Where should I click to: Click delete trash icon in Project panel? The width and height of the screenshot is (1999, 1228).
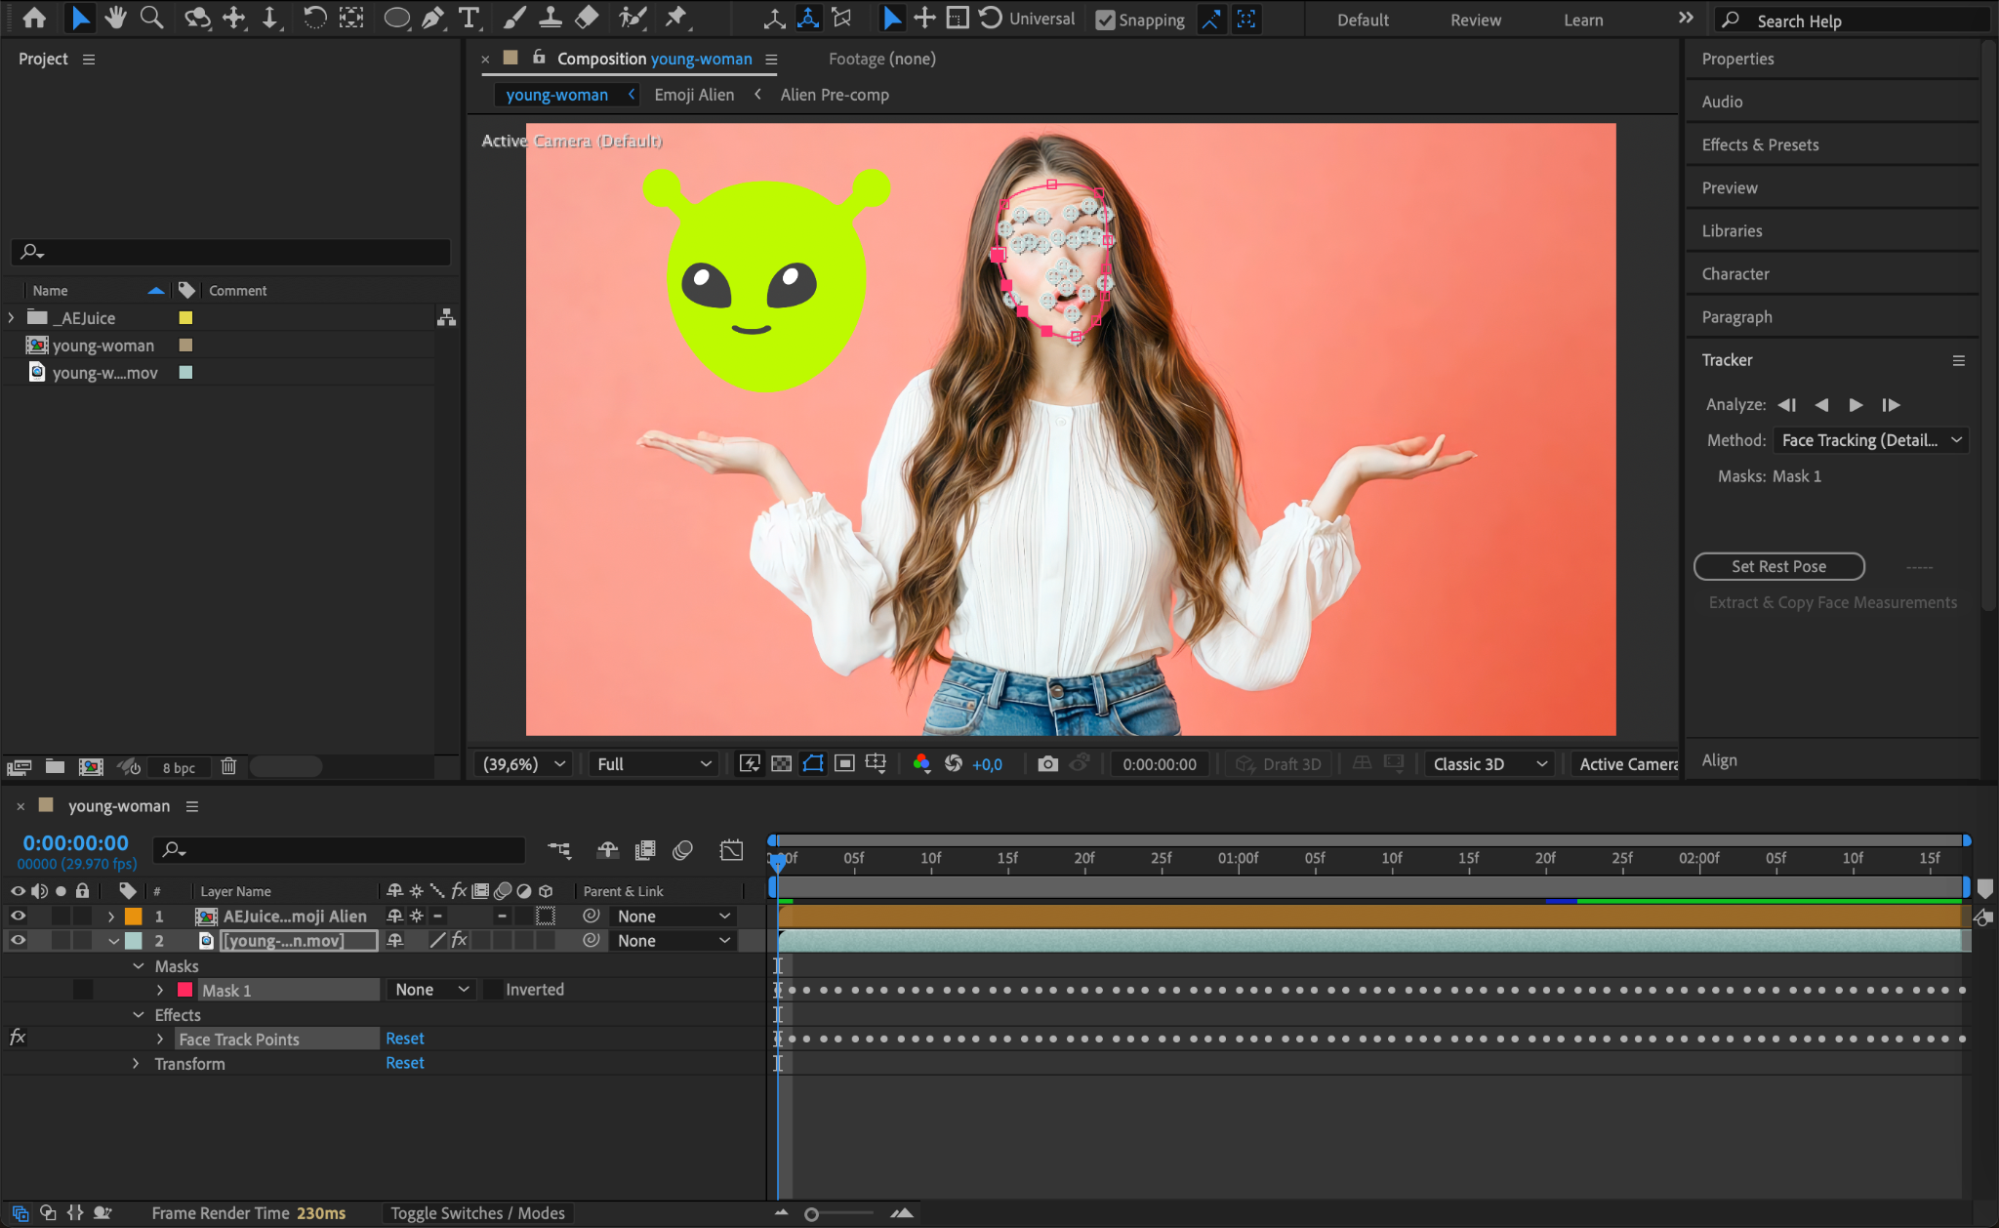pos(228,767)
